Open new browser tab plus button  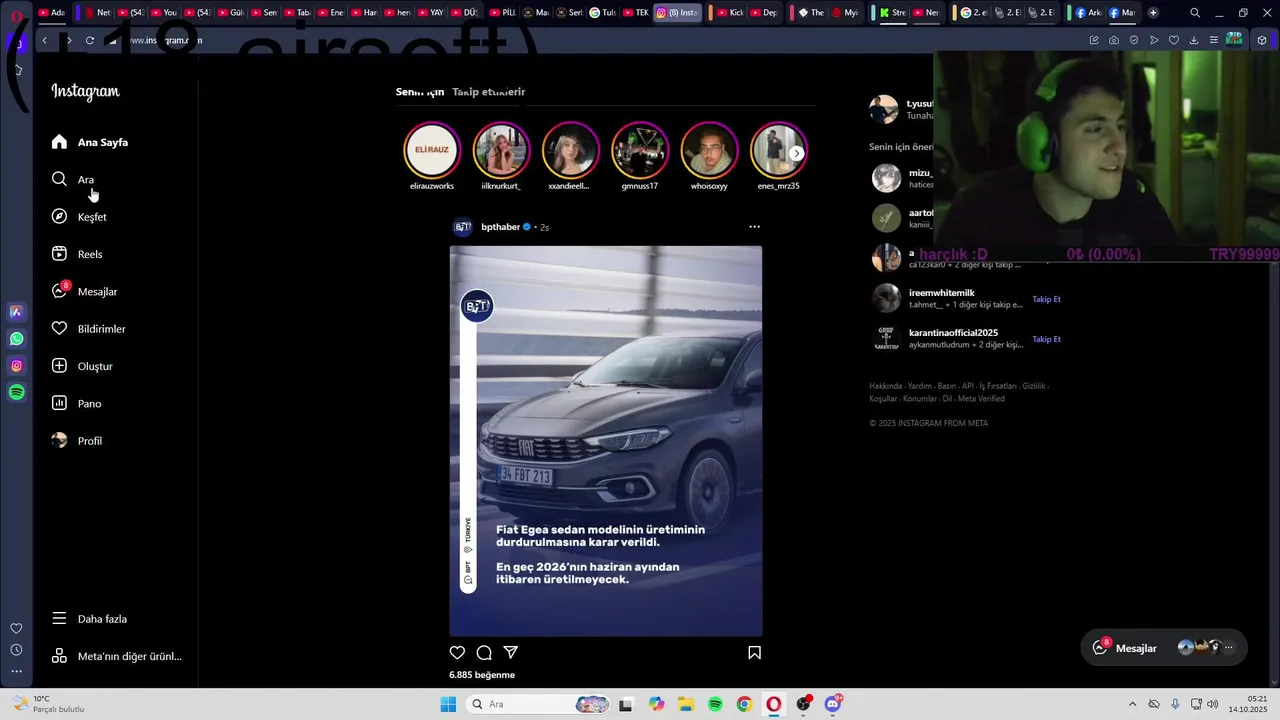tap(1153, 13)
